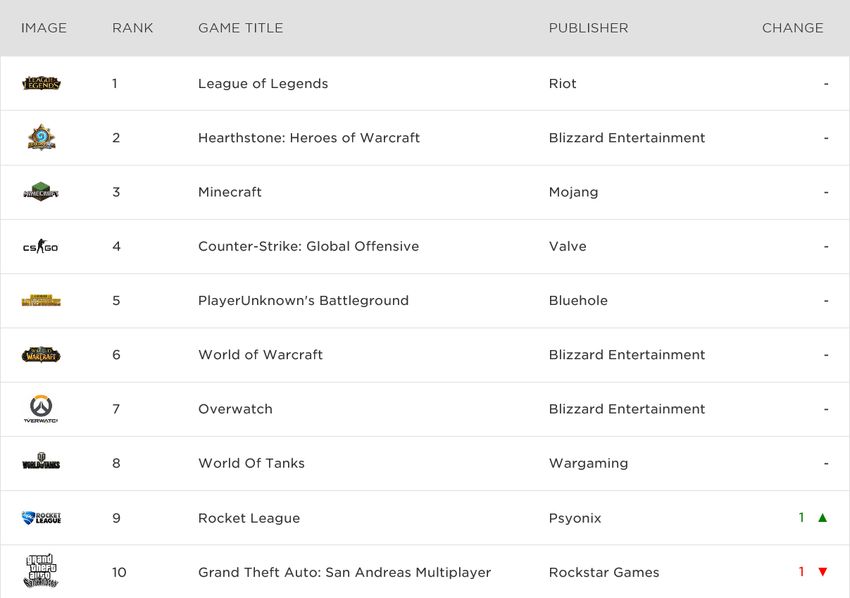The image size is (850, 598).
Task: Click the red change value for Grand Theft Auto
Action: click(x=801, y=571)
